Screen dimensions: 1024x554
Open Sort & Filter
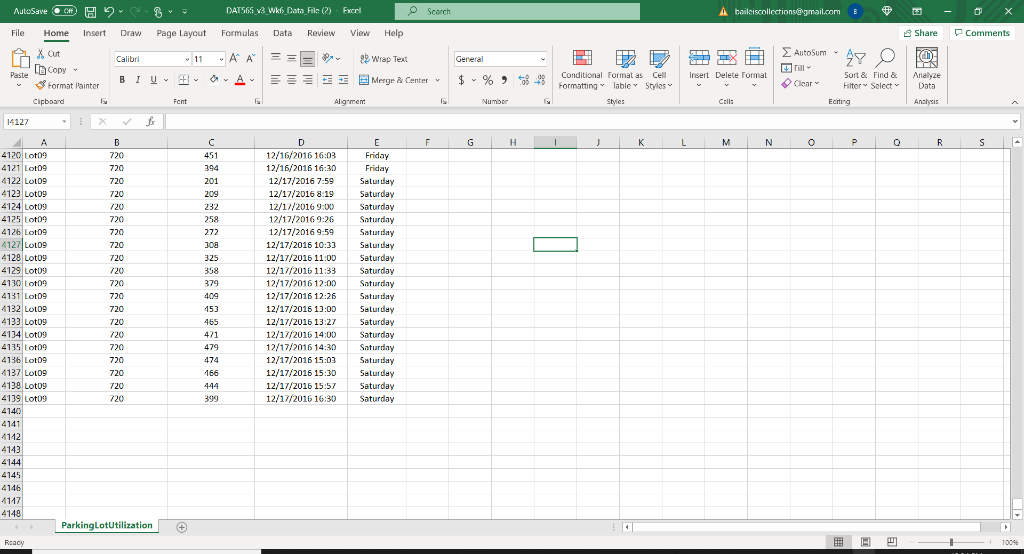855,69
